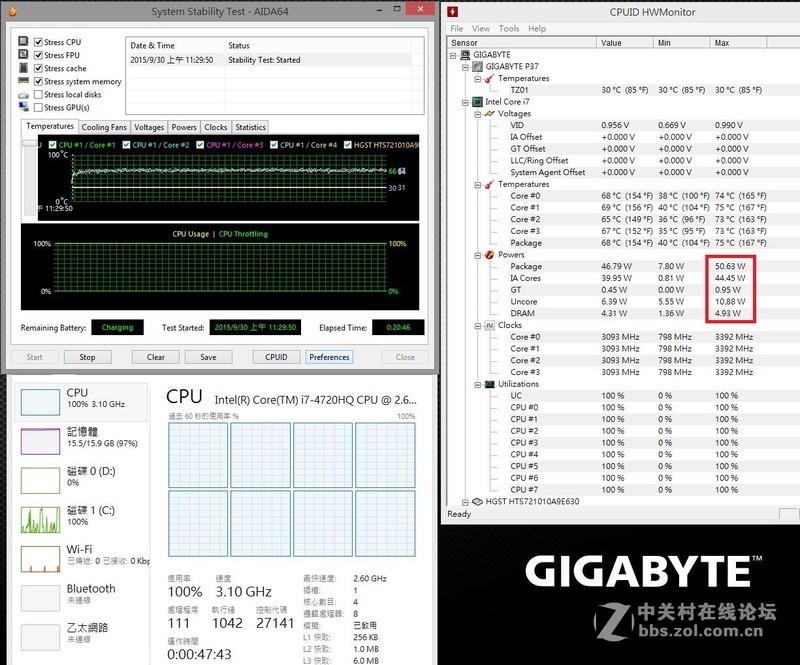Viewport: 800px width, 665px height.
Task: Click the GIGABYTE P37 motherboard icon
Action: pyautogui.click(x=478, y=65)
